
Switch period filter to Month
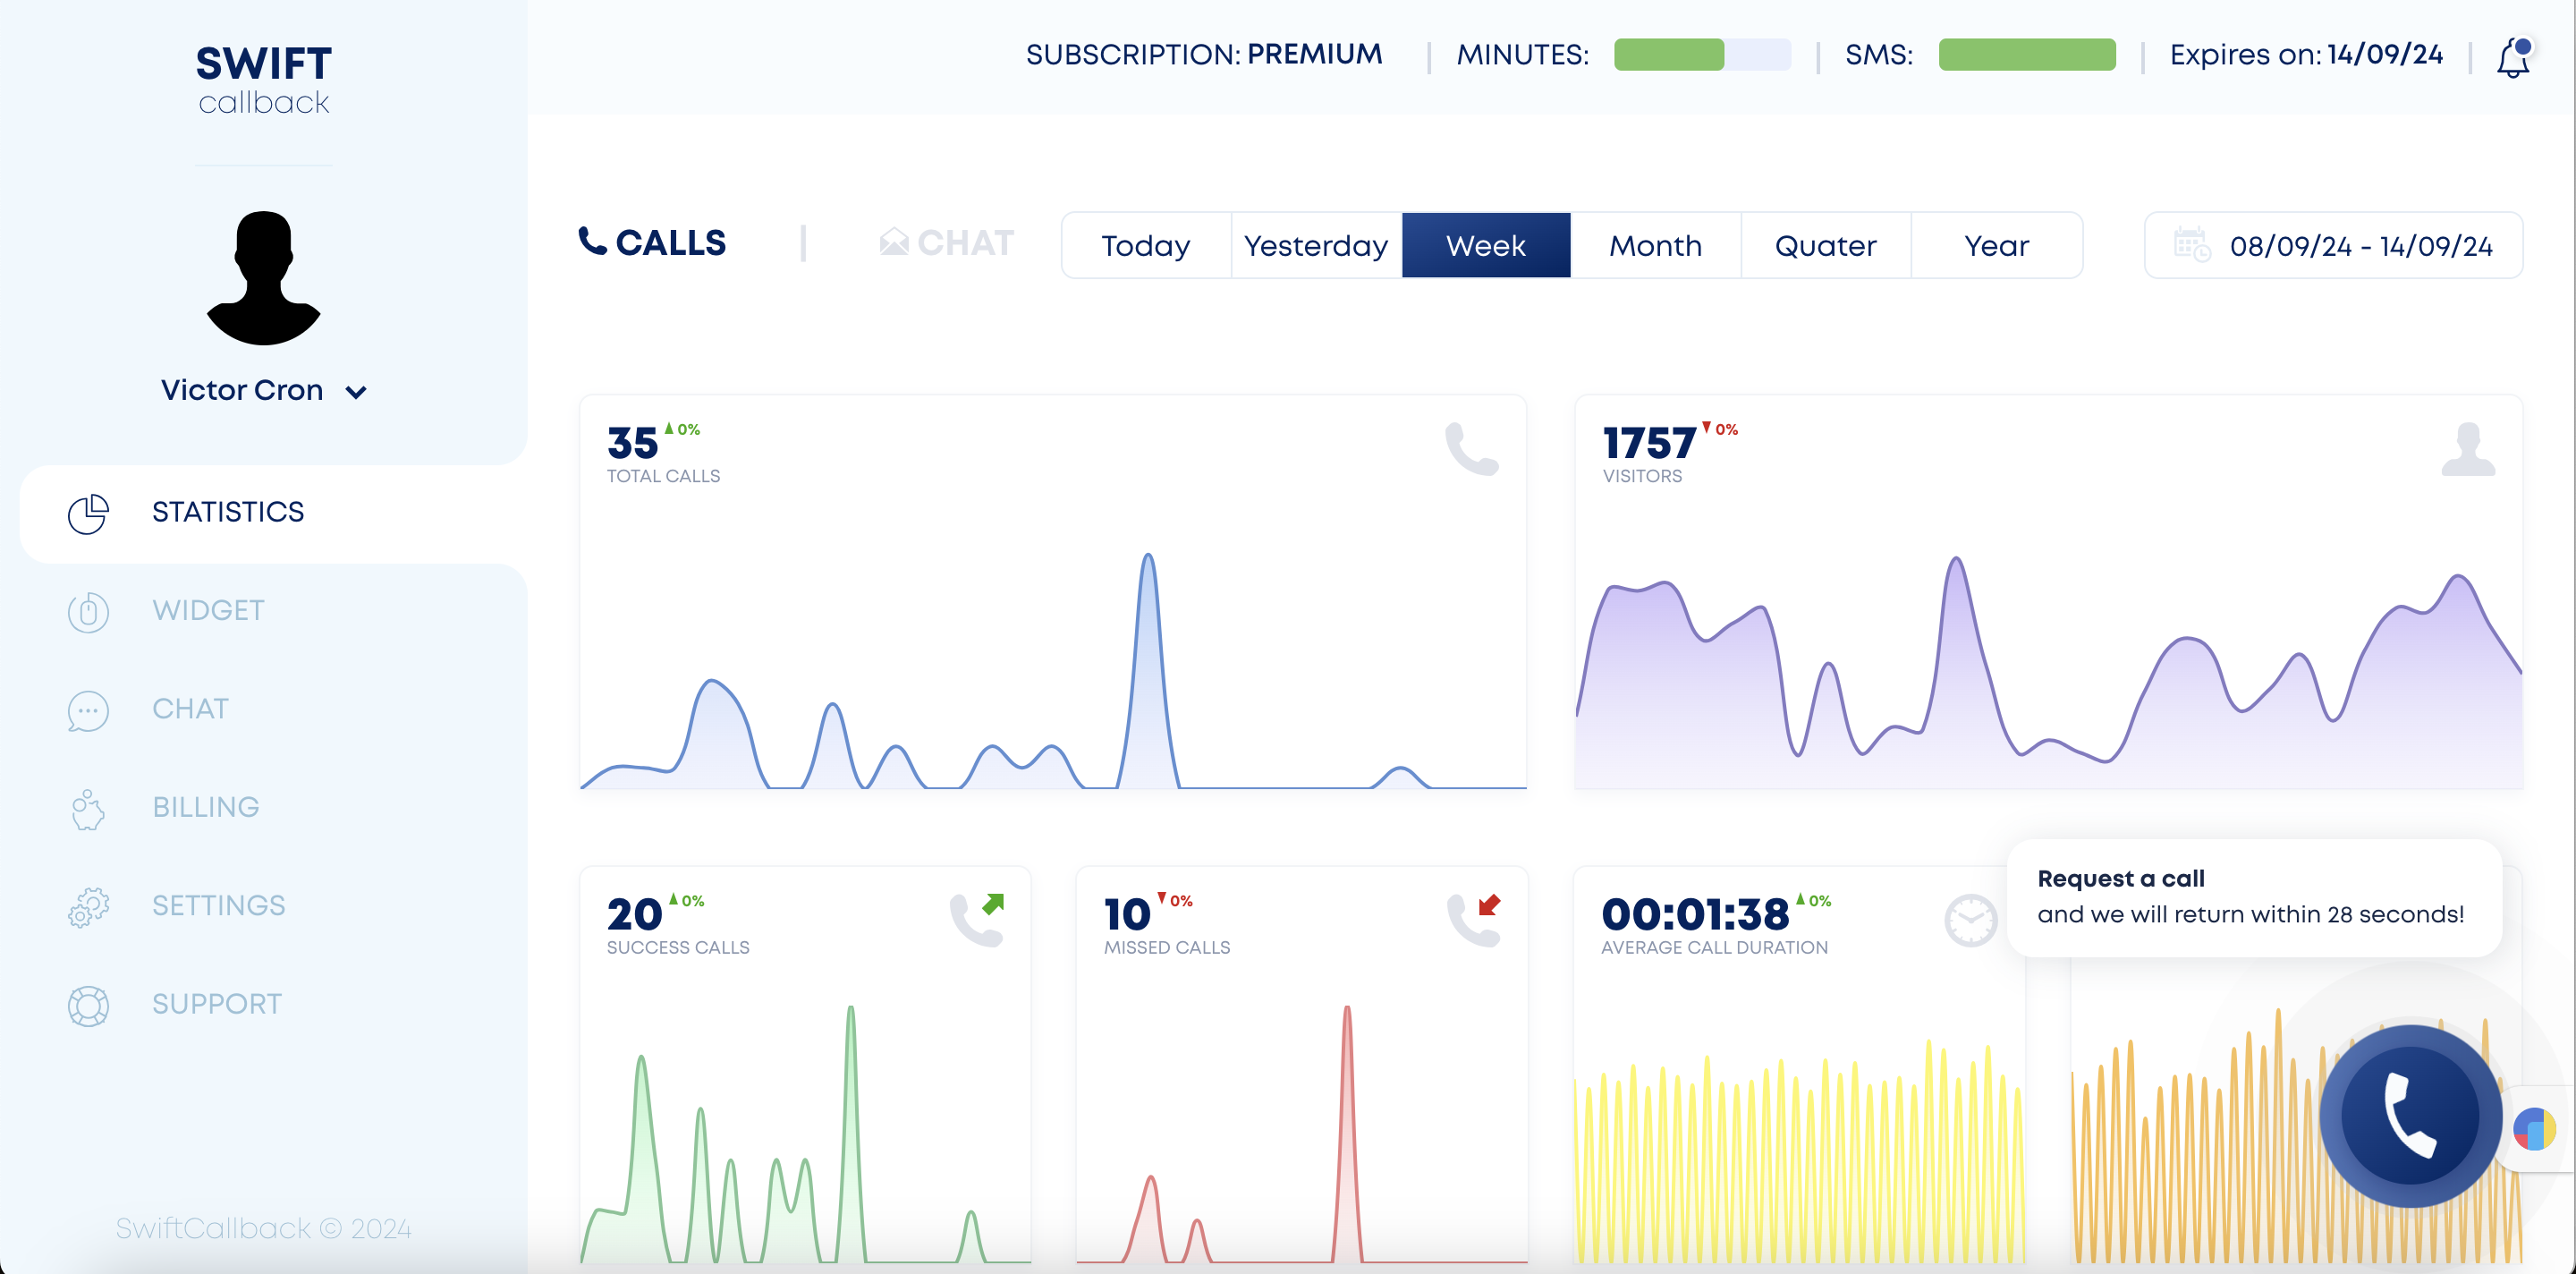[x=1655, y=245]
